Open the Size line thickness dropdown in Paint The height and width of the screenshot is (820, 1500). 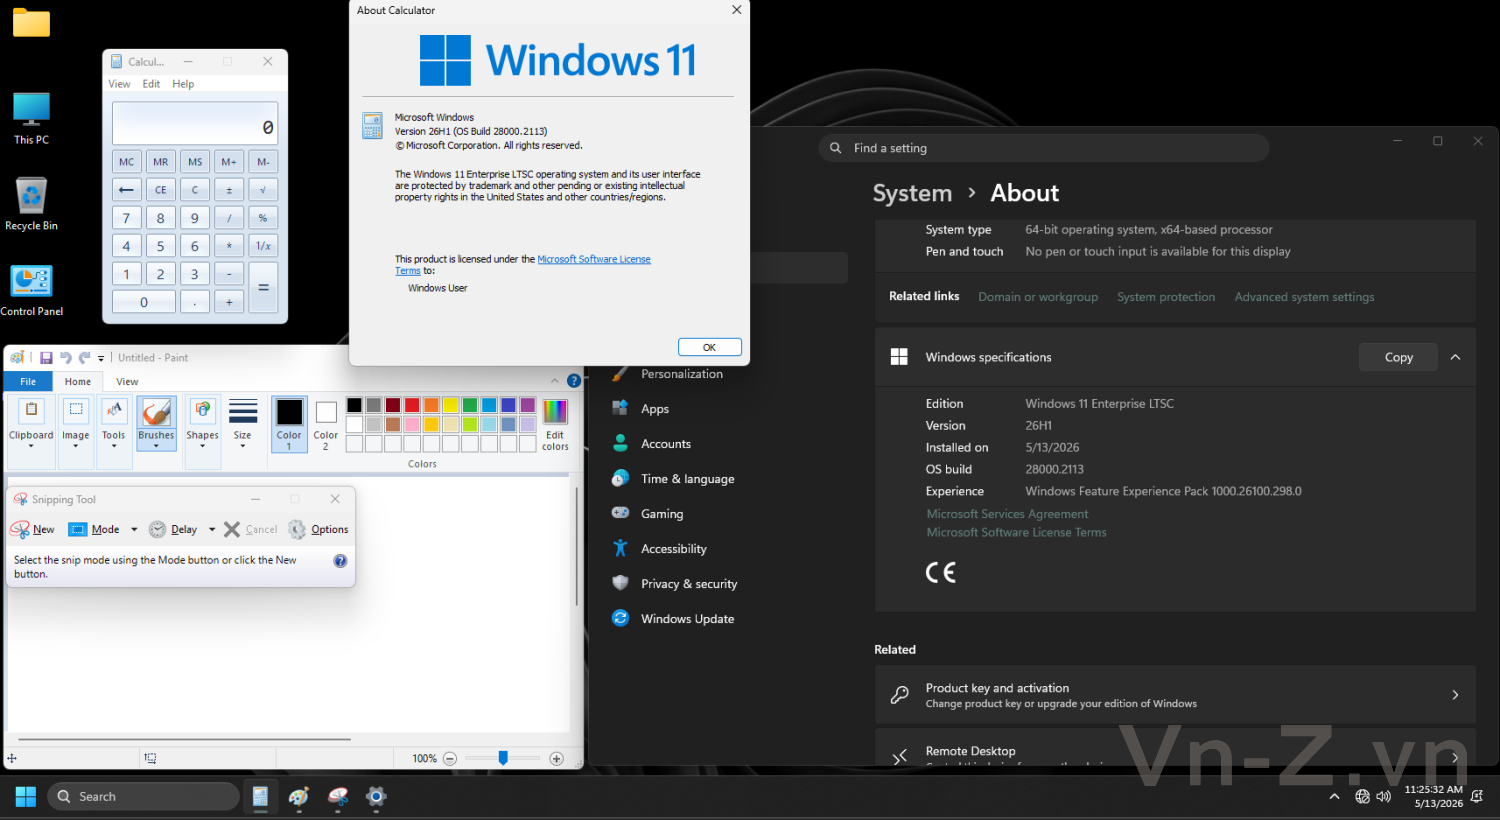[243, 423]
